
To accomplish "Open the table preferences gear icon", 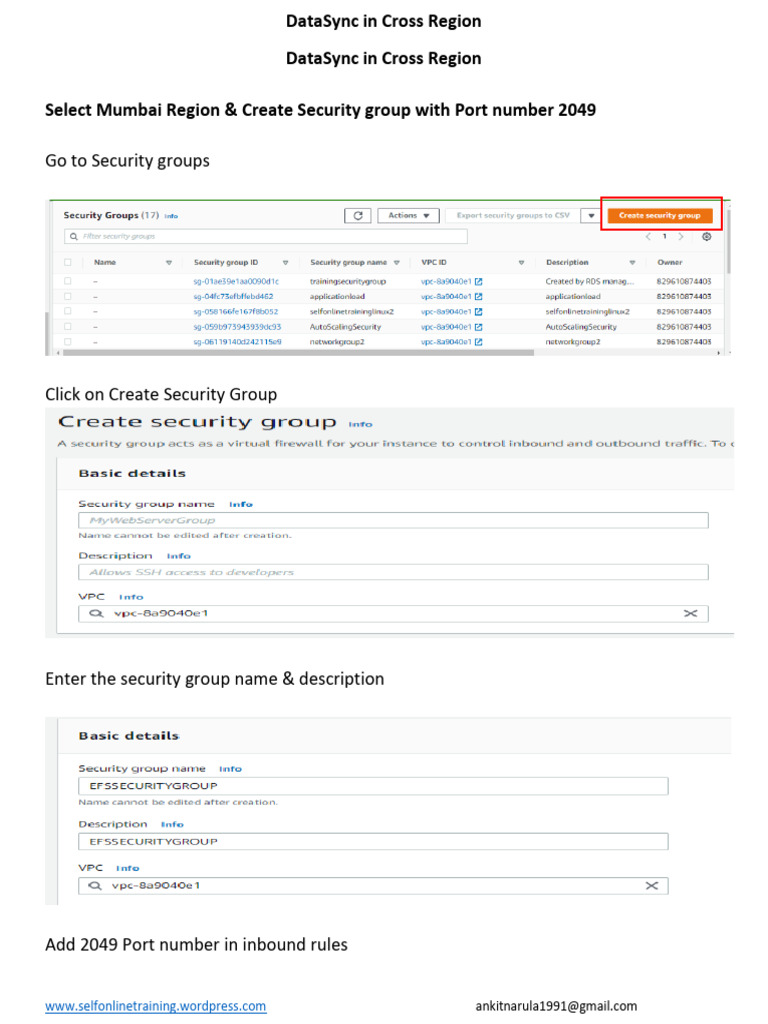I will (706, 237).
